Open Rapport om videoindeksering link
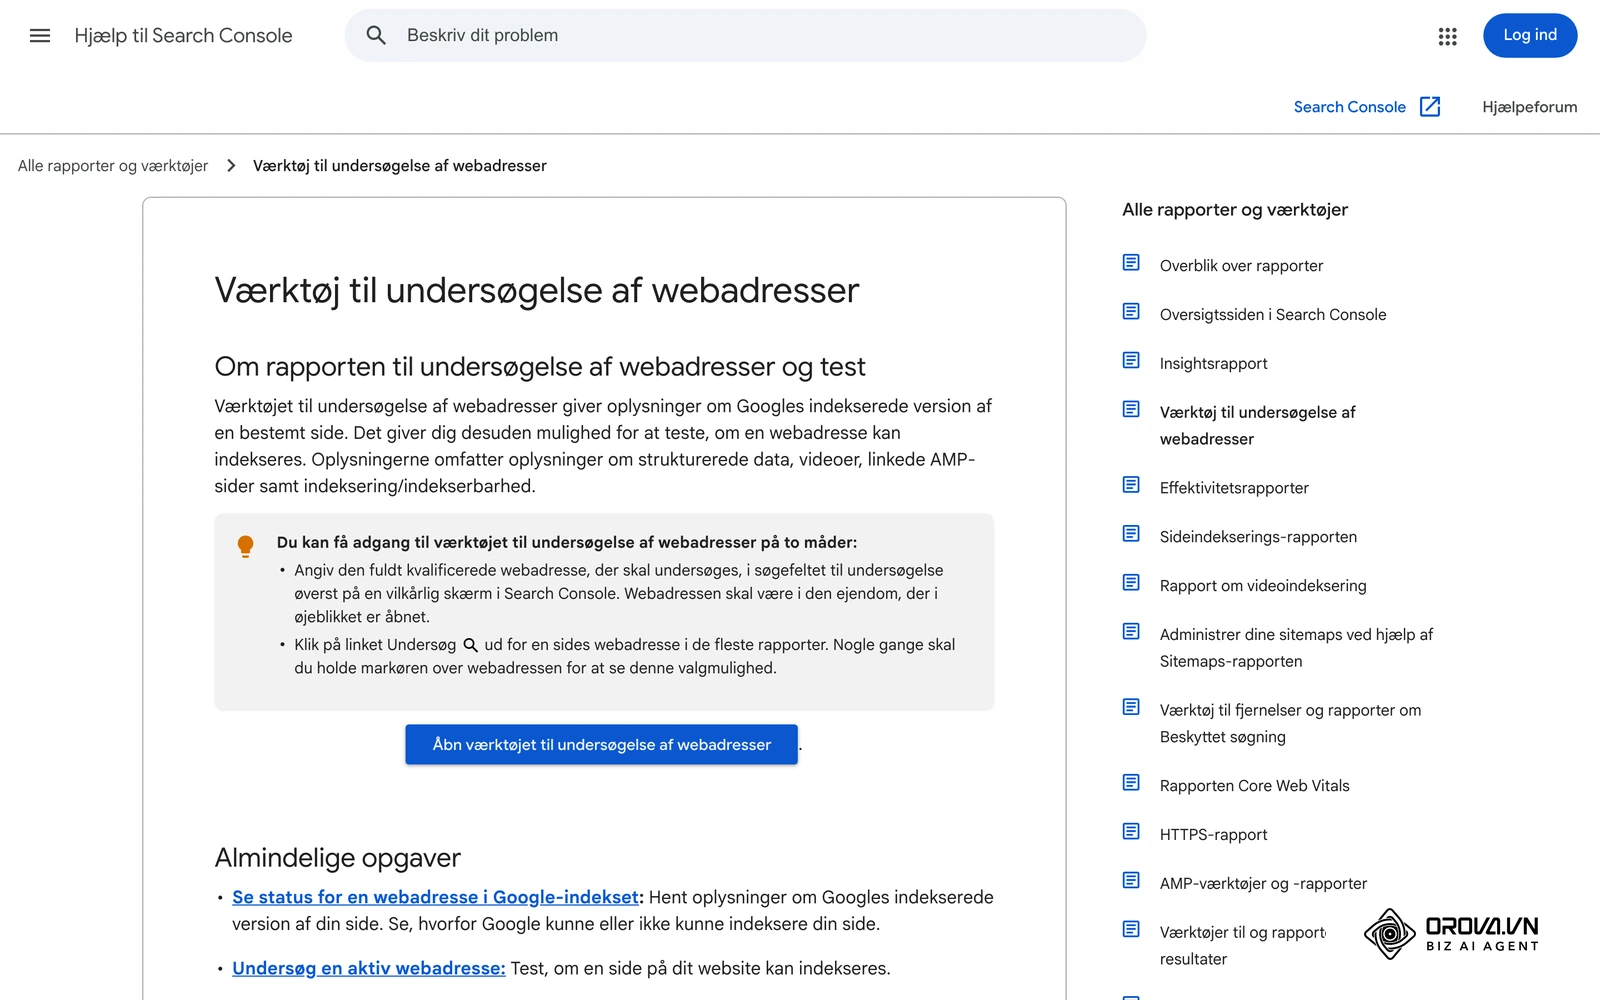The image size is (1600, 1000). pyautogui.click(x=1263, y=586)
